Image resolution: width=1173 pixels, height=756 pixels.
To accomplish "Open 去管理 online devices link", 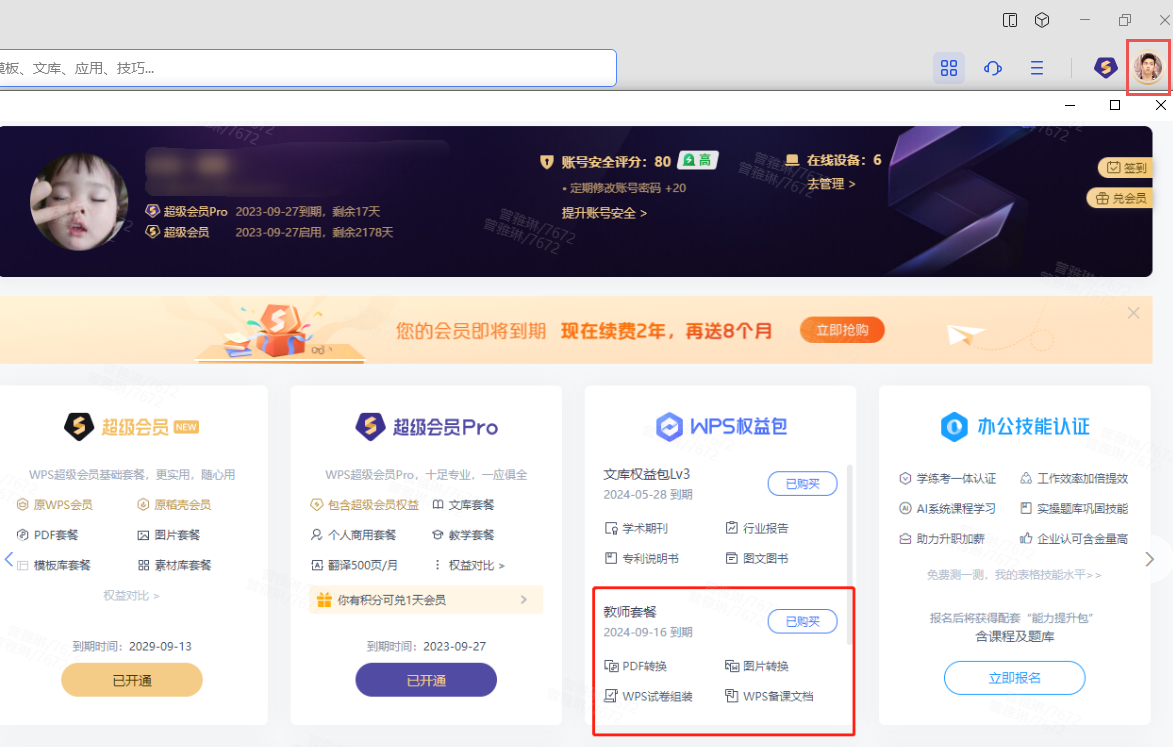I will 831,184.
